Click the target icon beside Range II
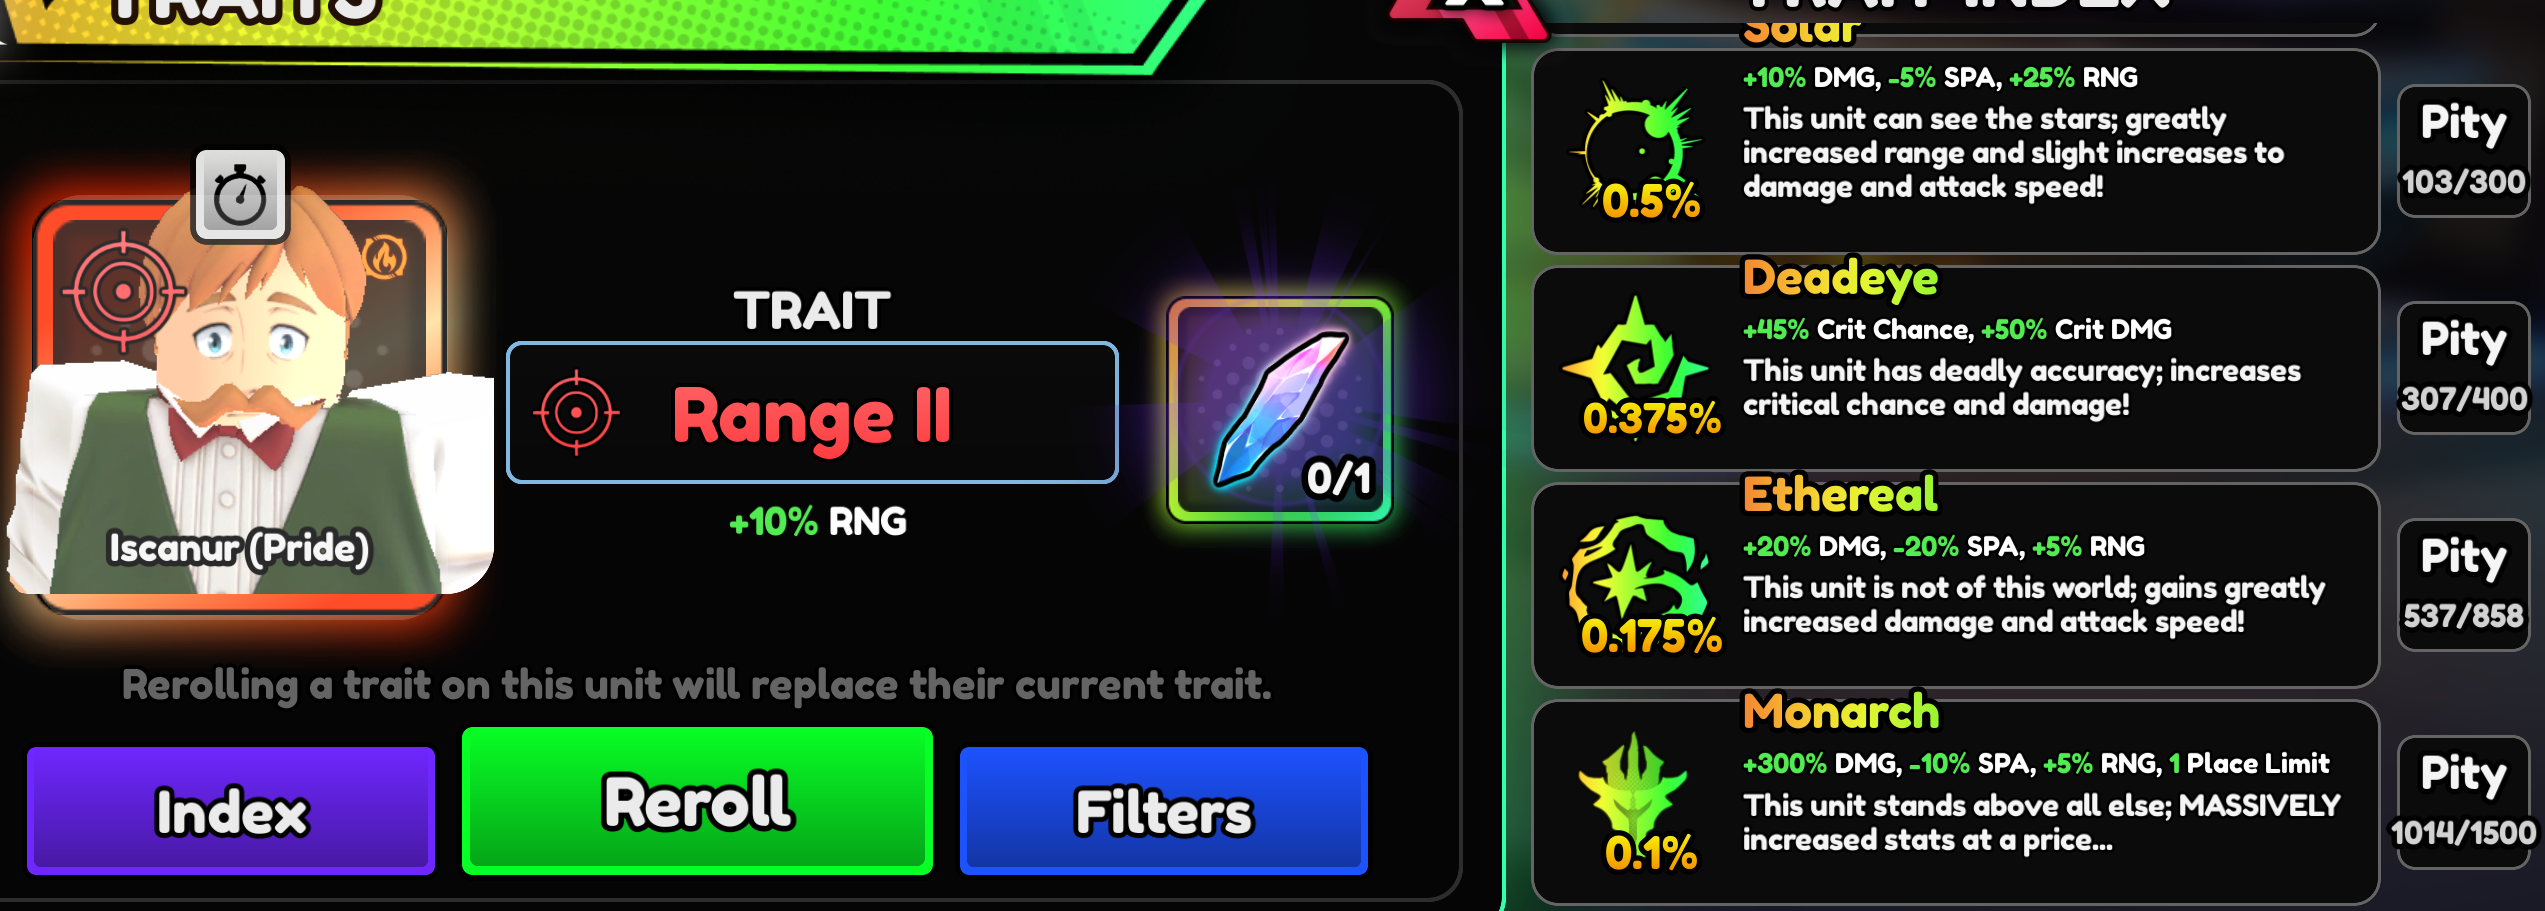 [x=576, y=412]
